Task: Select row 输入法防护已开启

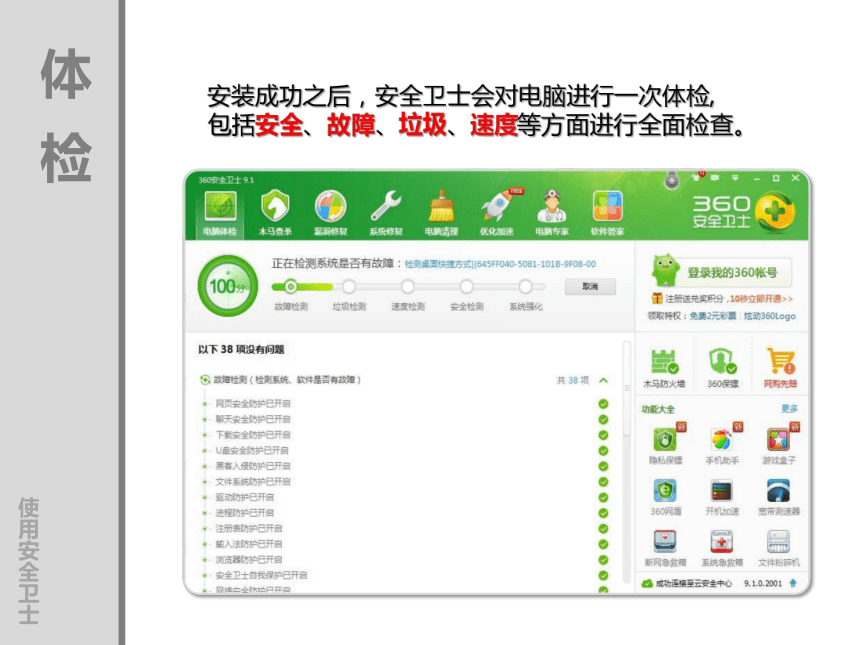Action: (x=405, y=544)
